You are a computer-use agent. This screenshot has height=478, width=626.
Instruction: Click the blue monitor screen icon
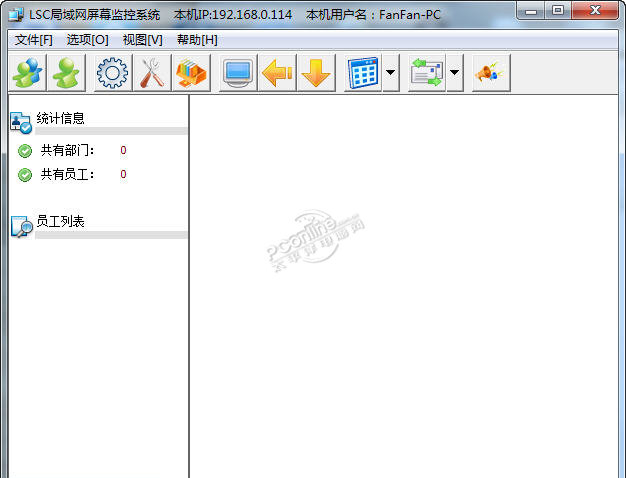click(238, 73)
